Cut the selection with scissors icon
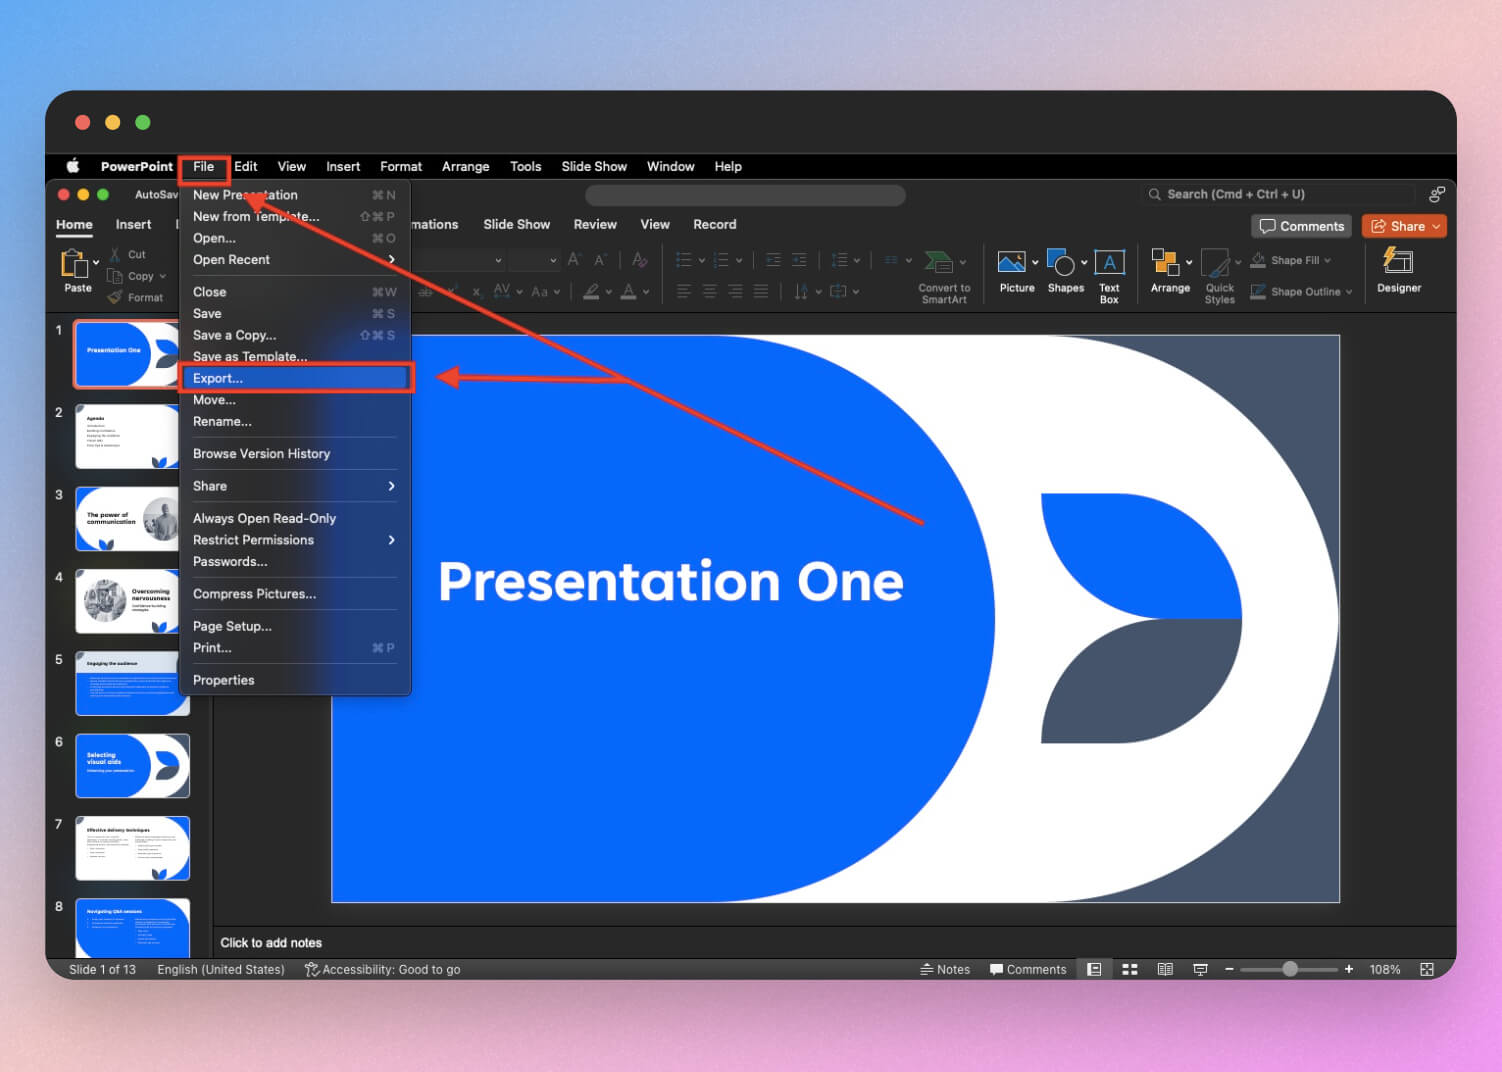Image resolution: width=1502 pixels, height=1072 pixels. (x=116, y=254)
